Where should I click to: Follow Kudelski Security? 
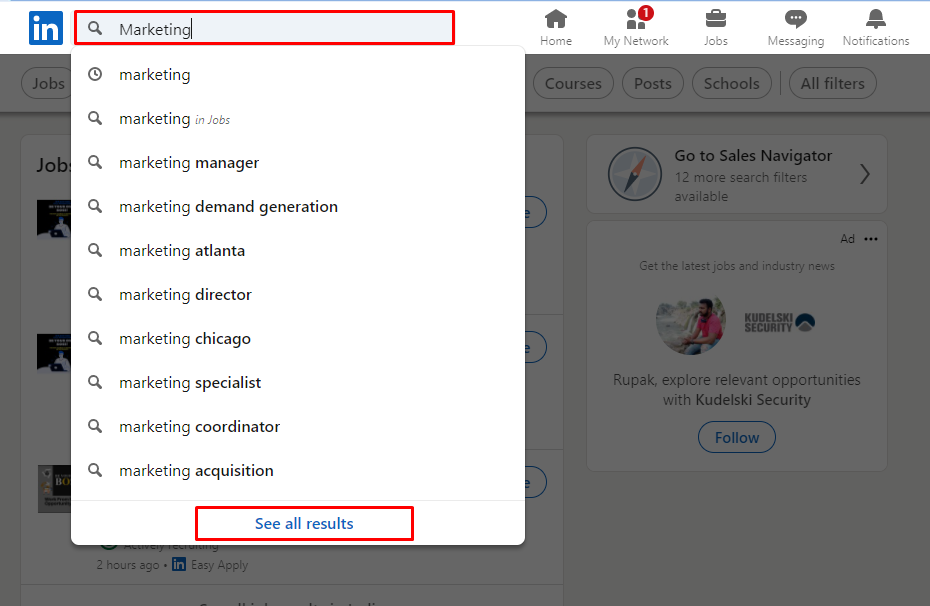tap(737, 438)
